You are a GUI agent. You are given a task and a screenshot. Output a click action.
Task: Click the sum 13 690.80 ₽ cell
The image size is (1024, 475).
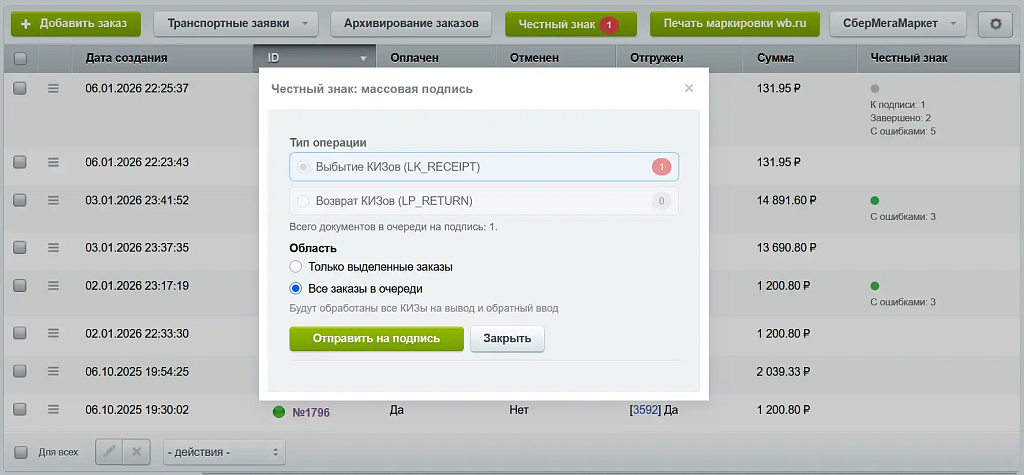pos(787,248)
